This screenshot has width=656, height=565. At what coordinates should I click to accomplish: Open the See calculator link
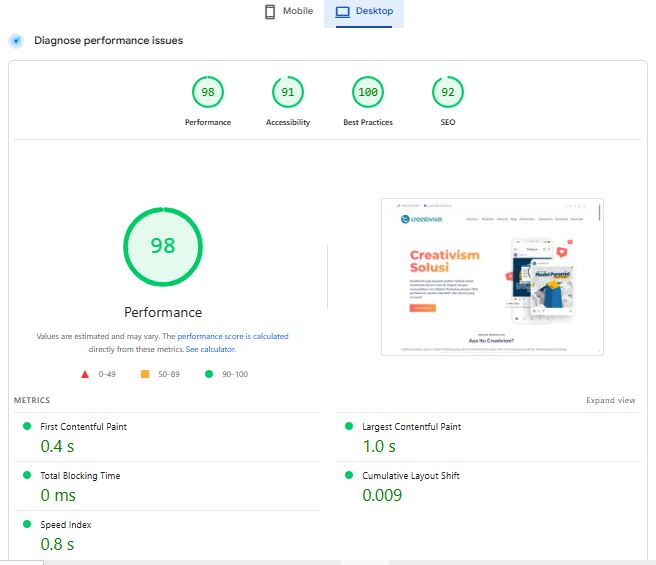(x=210, y=349)
